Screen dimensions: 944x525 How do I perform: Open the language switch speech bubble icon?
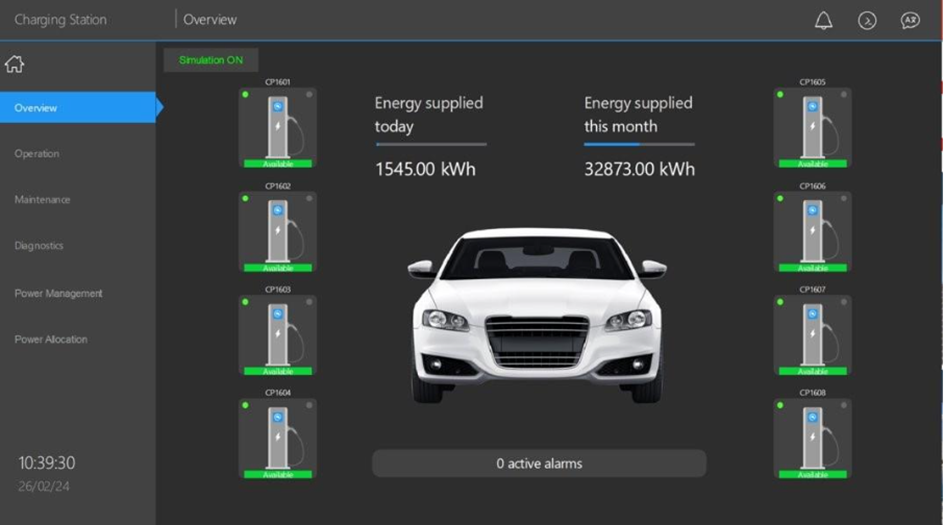910,20
